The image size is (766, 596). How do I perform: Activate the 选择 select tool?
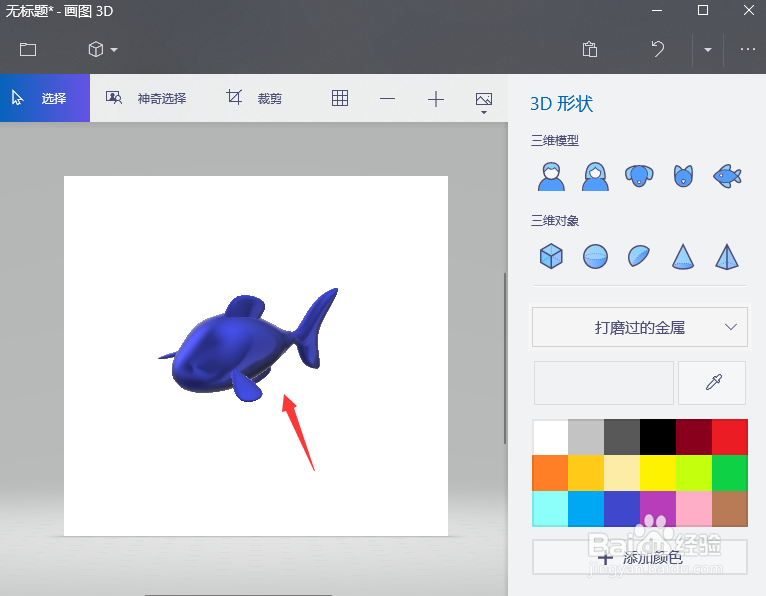pyautogui.click(x=45, y=98)
